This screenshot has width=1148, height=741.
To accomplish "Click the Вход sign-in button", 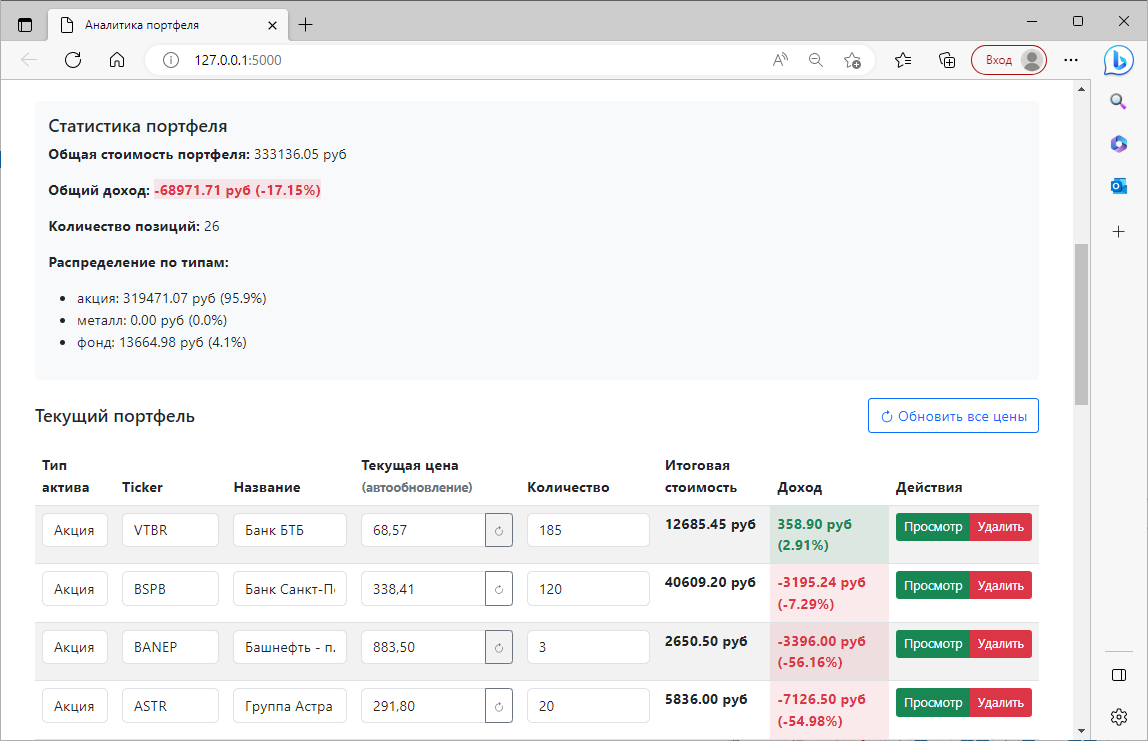I will pyautogui.click(x=1008, y=60).
